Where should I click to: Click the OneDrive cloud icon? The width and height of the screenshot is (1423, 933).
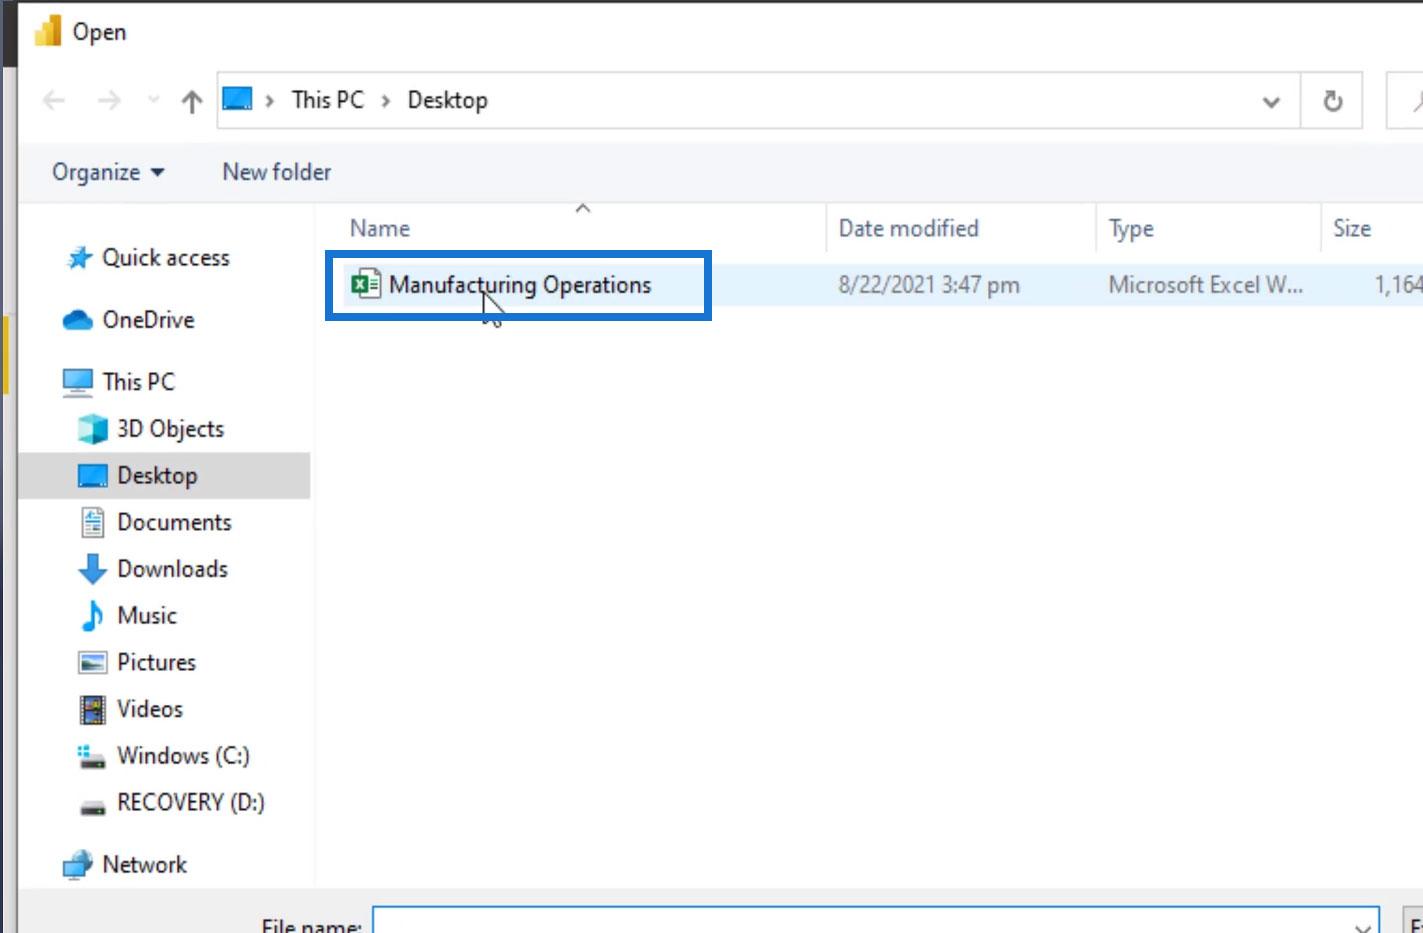(77, 320)
